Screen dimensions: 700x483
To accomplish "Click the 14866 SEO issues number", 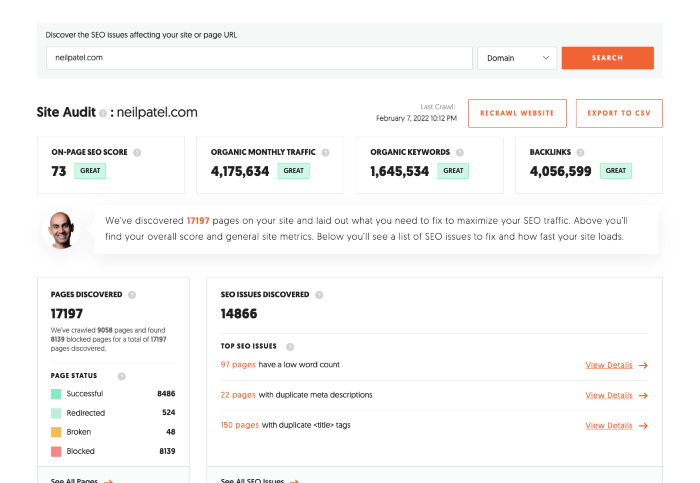I will 239,314.
